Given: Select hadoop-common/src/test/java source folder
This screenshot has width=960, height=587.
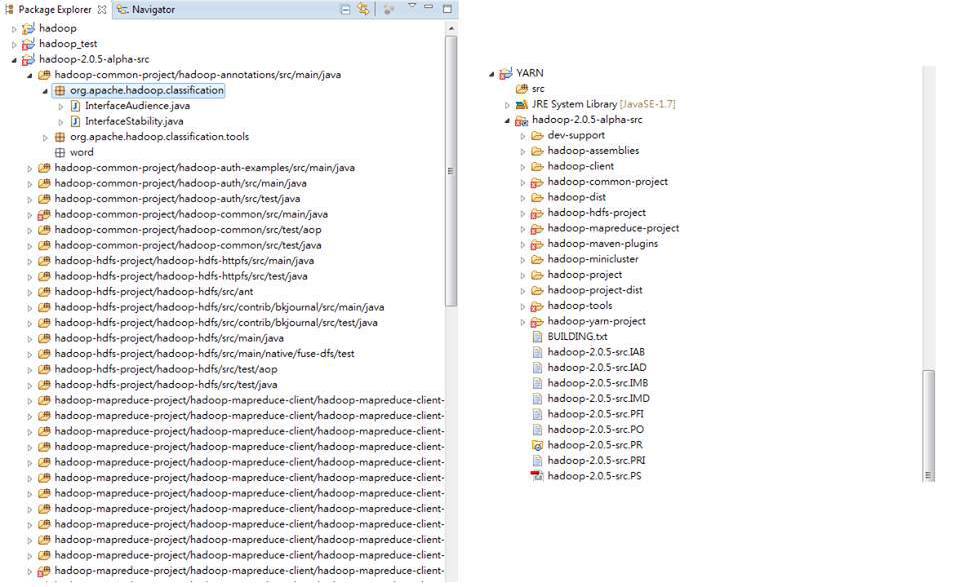Looking at the screenshot, I should click(x=188, y=245).
